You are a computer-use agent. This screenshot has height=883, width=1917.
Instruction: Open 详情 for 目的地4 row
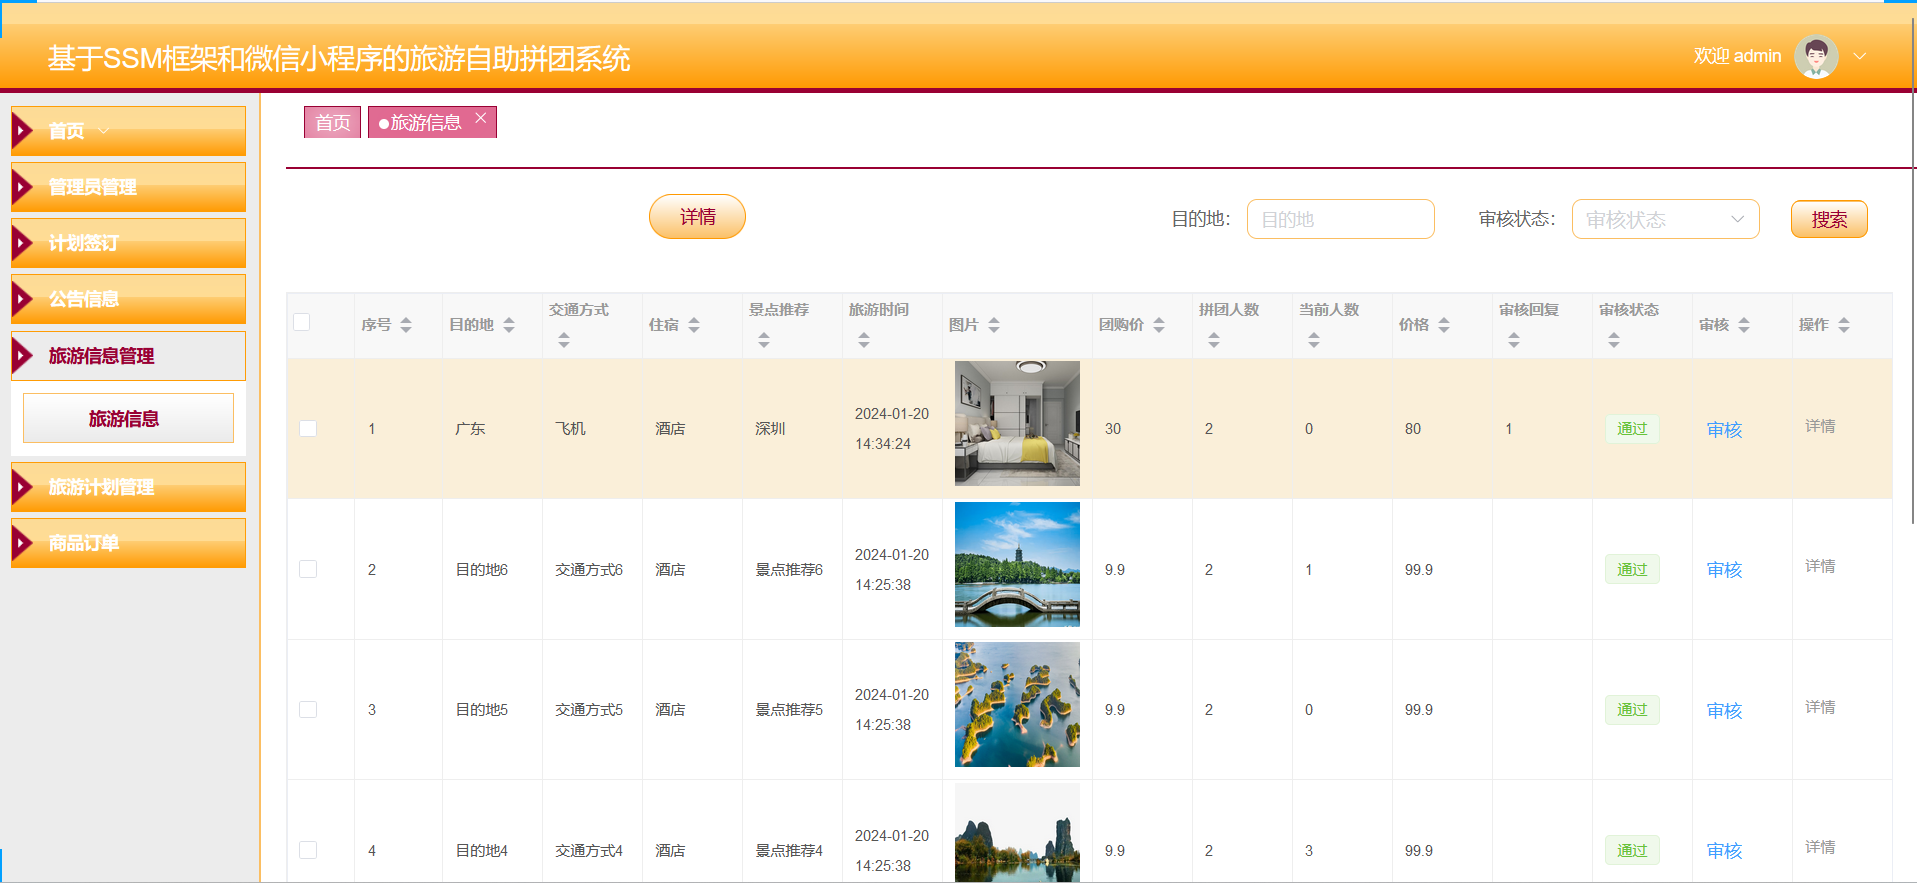(x=1820, y=847)
